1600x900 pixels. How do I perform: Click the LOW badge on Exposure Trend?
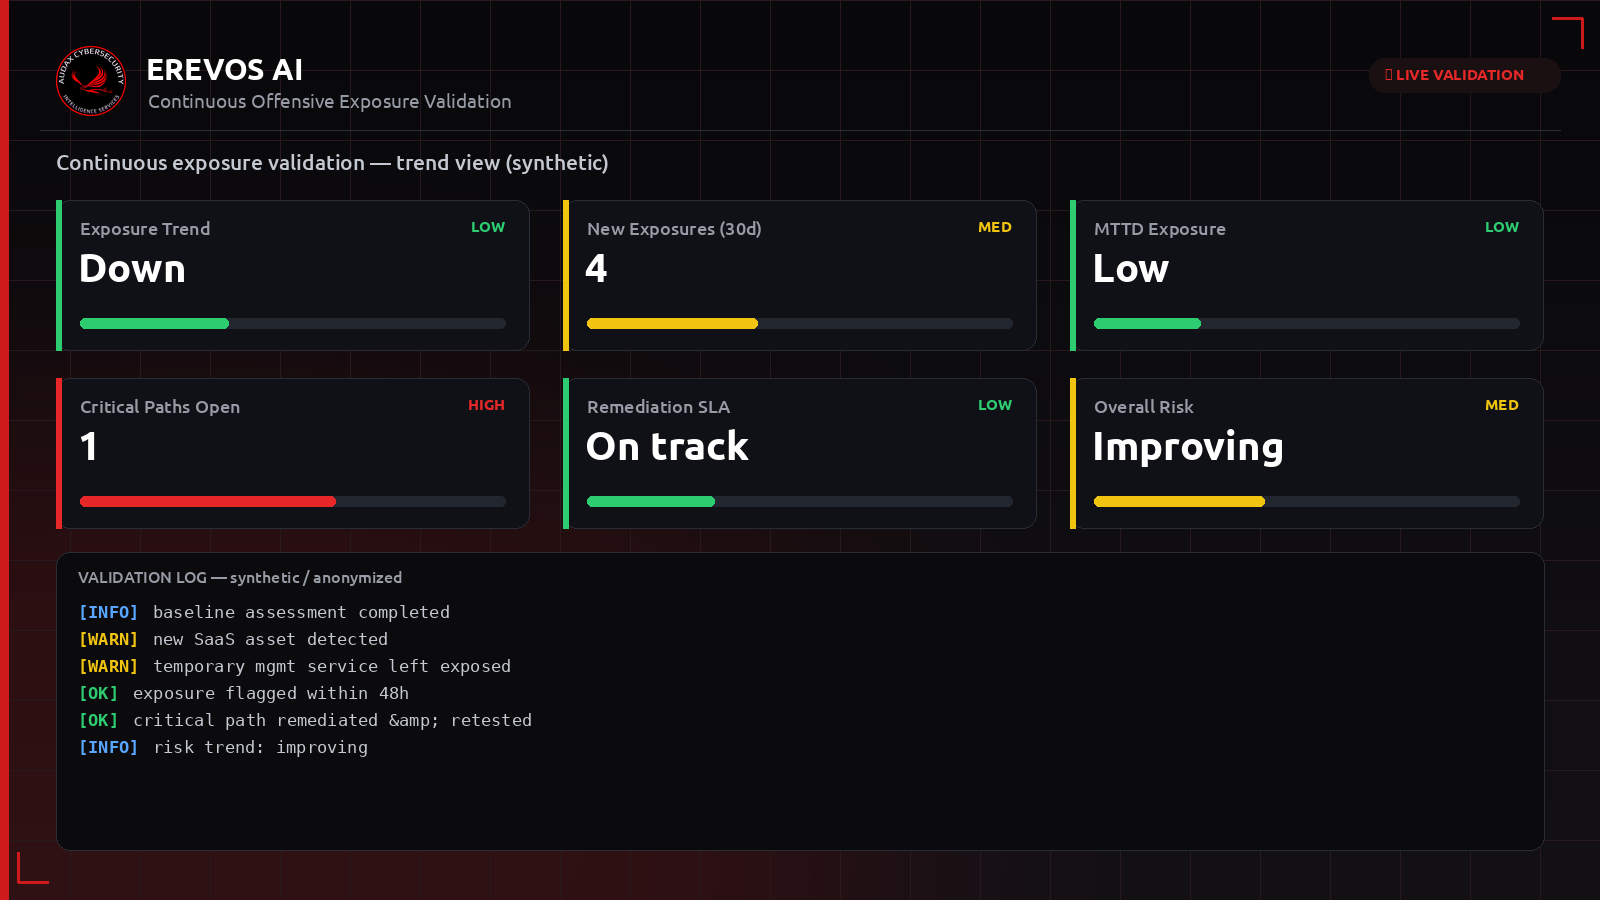point(488,227)
